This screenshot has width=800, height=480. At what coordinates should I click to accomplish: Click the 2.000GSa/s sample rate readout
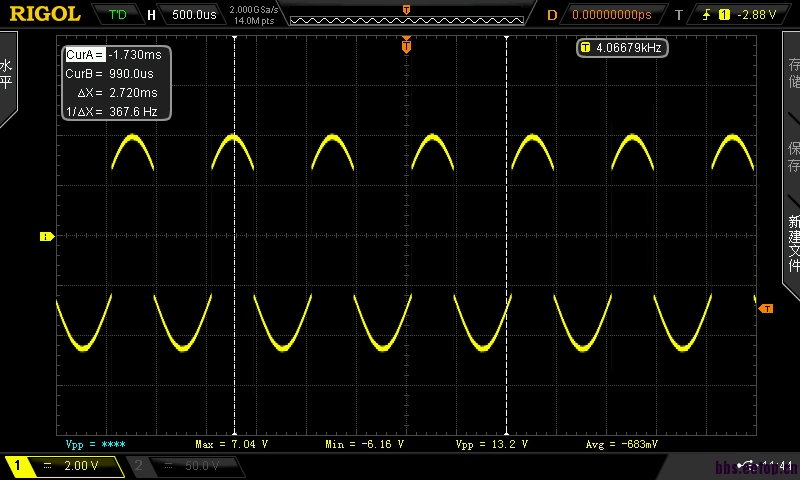click(254, 10)
